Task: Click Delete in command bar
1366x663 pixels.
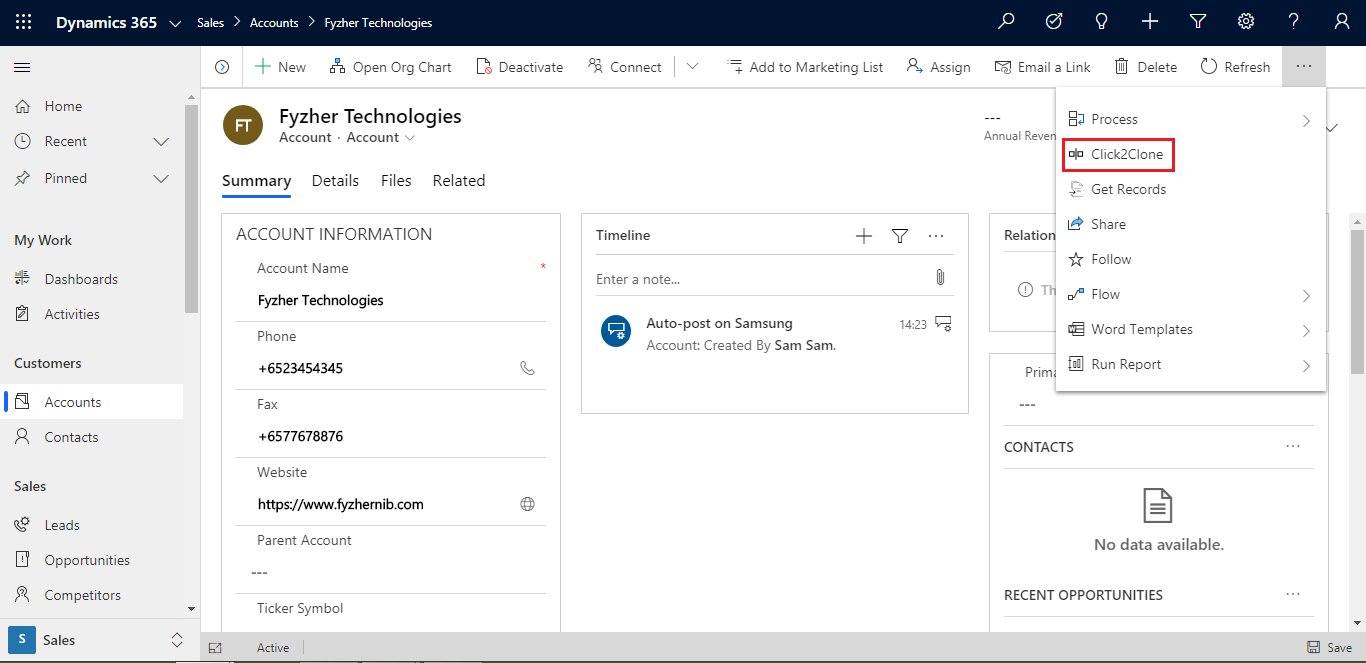Action: (1145, 67)
